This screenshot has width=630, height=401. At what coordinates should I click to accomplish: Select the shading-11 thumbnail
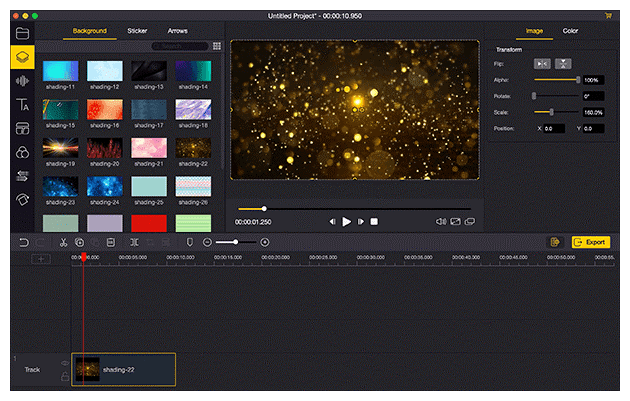60,71
